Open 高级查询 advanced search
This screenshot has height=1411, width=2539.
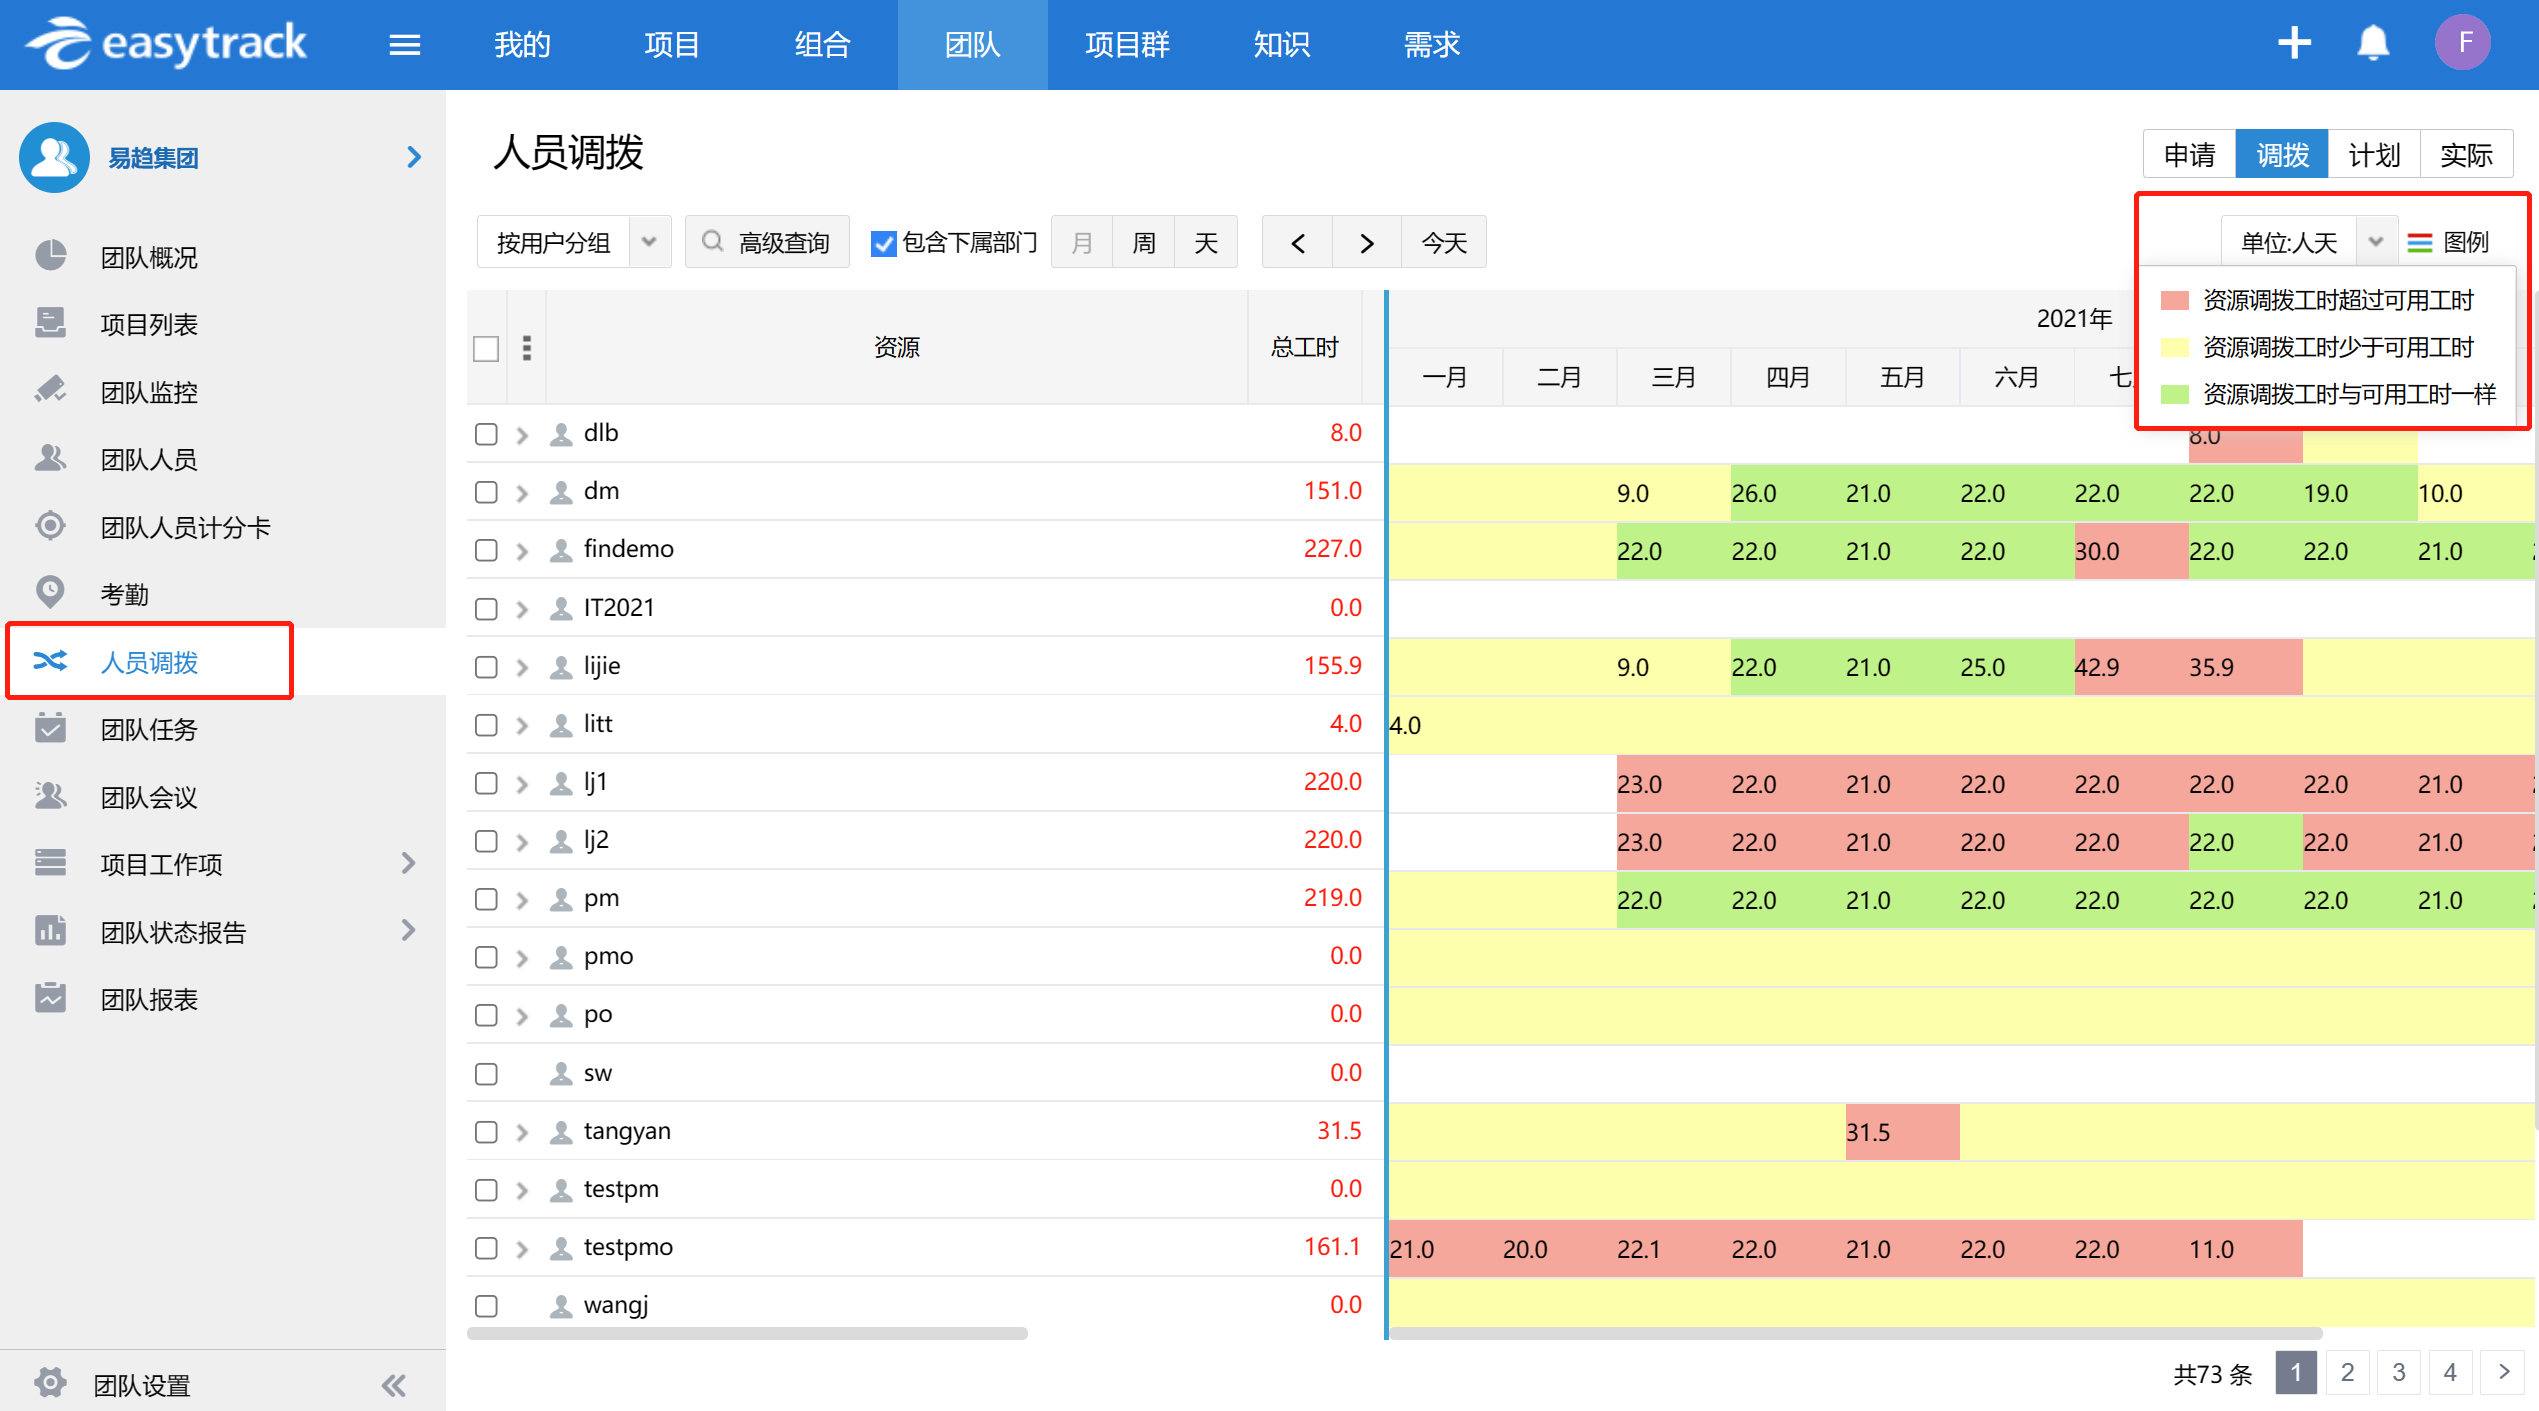coord(767,242)
